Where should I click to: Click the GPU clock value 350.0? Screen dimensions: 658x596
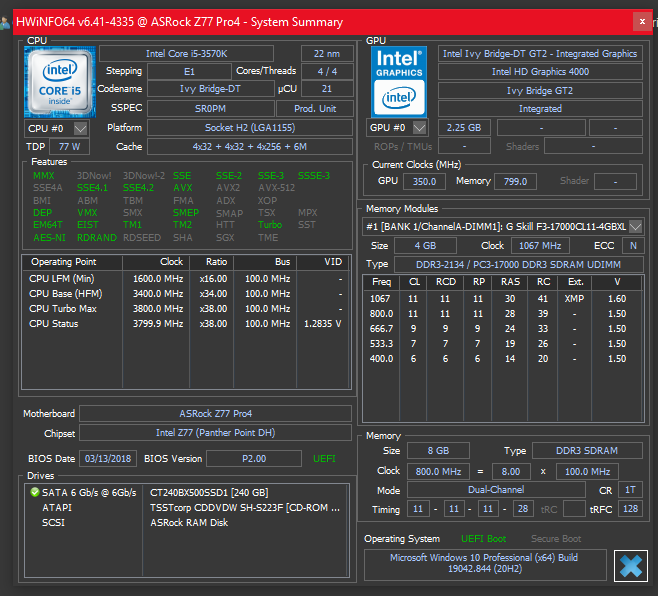tap(424, 182)
